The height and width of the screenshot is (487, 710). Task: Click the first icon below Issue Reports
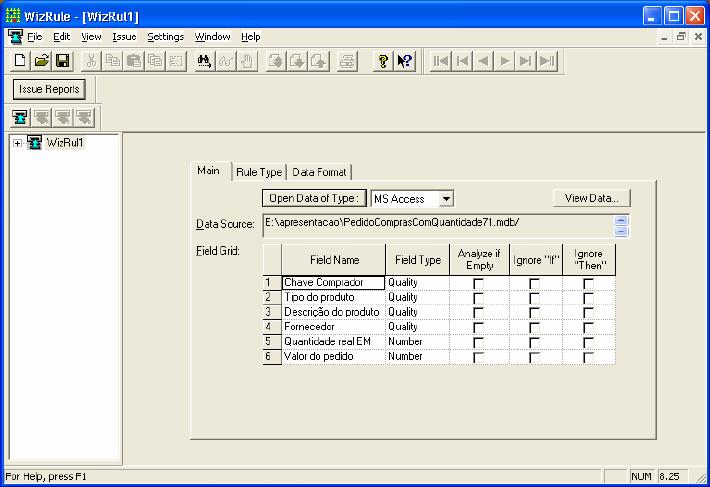(x=21, y=117)
